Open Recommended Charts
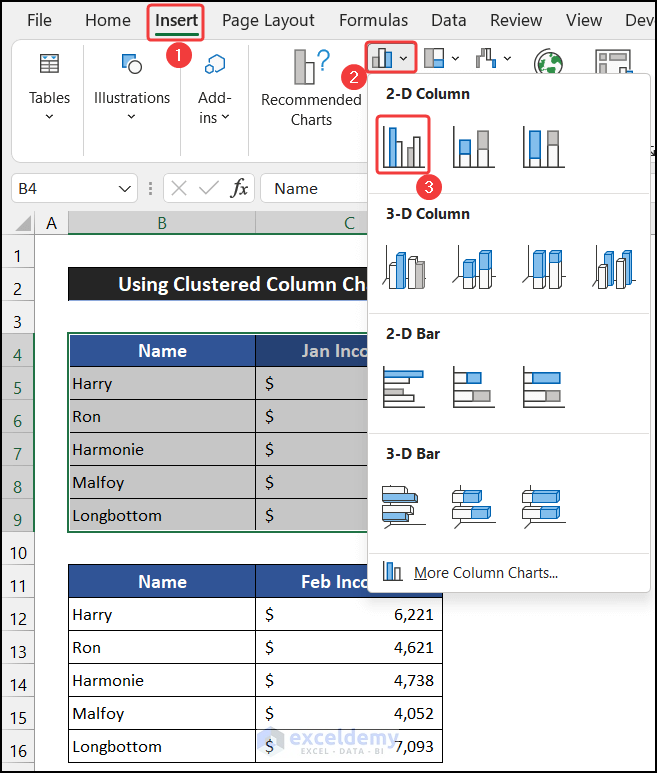The height and width of the screenshot is (773, 657). pos(311,89)
